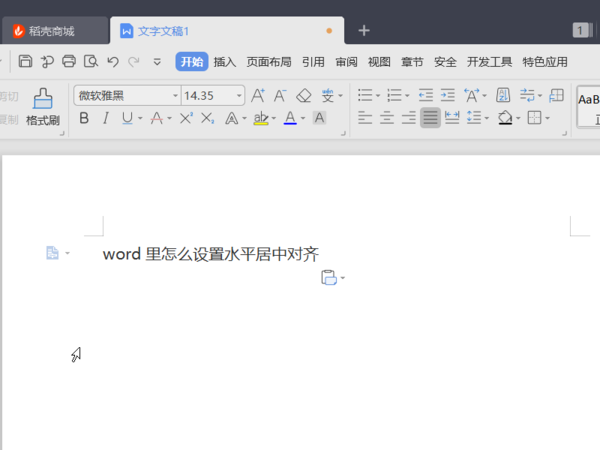Click the Chinese layout A icon

pyautogui.click(x=471, y=95)
